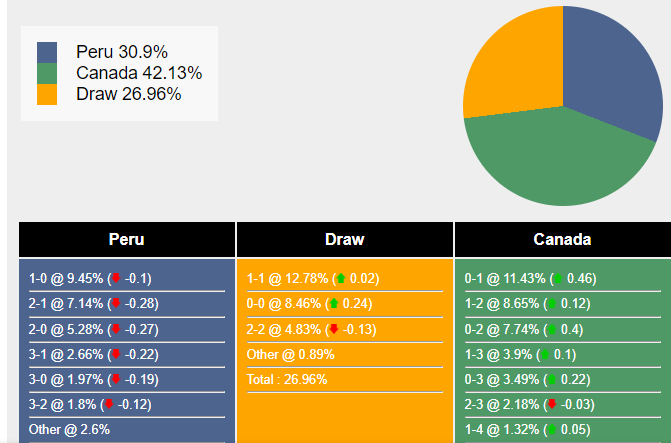
Task: Click the red down arrow beside 2-2 @ 4.83%
Action: (x=333, y=329)
